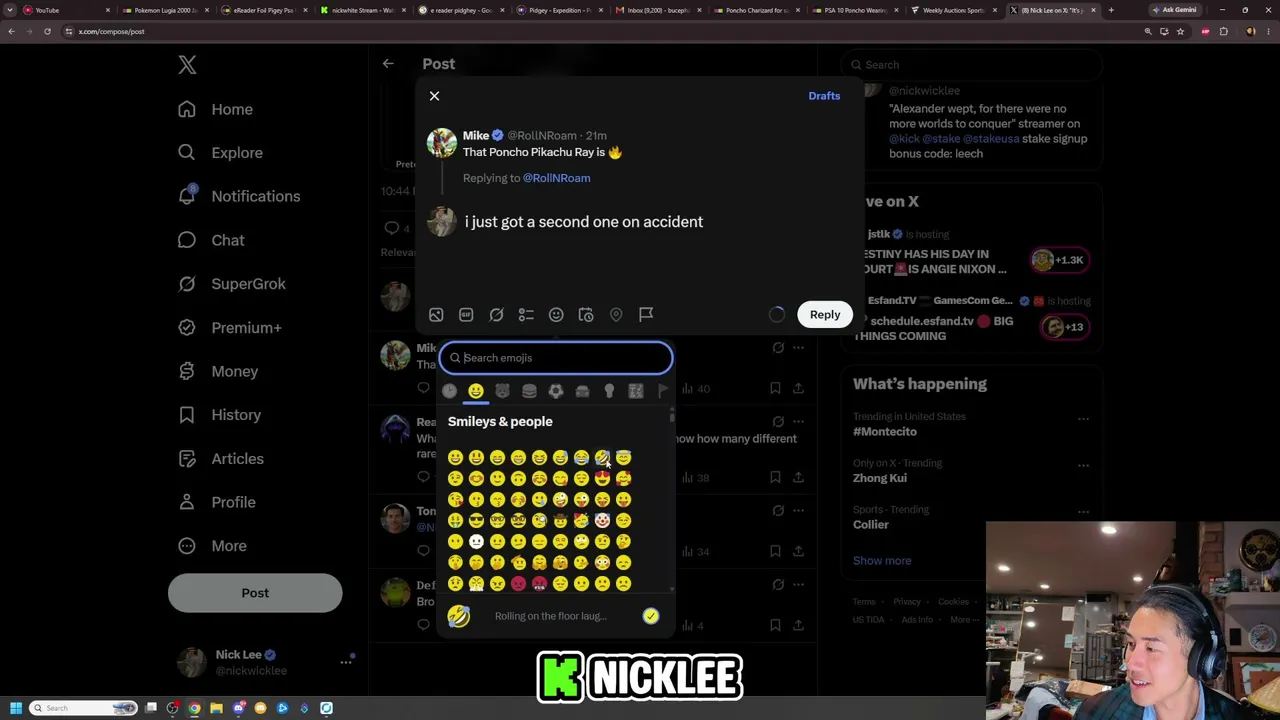Click the X search box at top right
Image resolution: width=1280 pixels, height=720 pixels.
click(971, 65)
